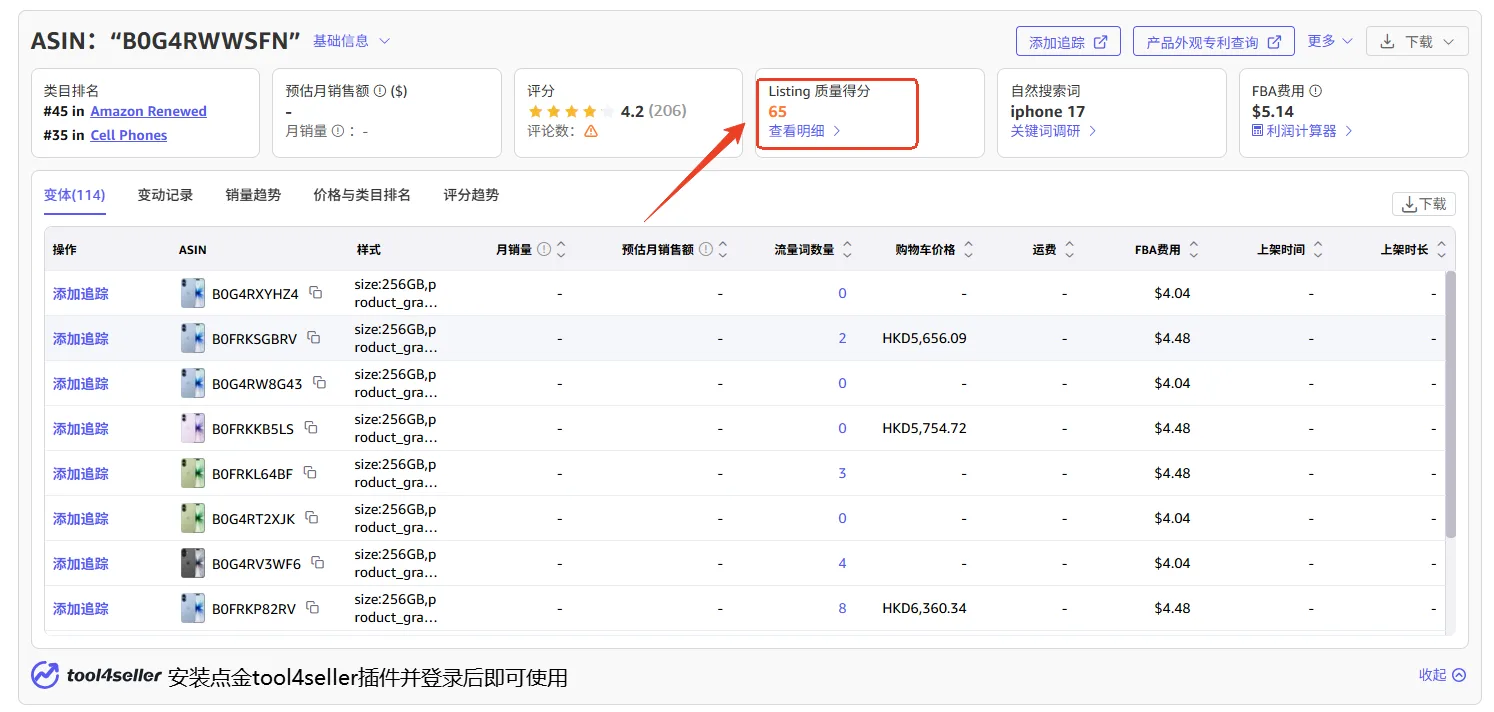
Task: Click price HKD5,754.72 cell
Action: [924, 428]
